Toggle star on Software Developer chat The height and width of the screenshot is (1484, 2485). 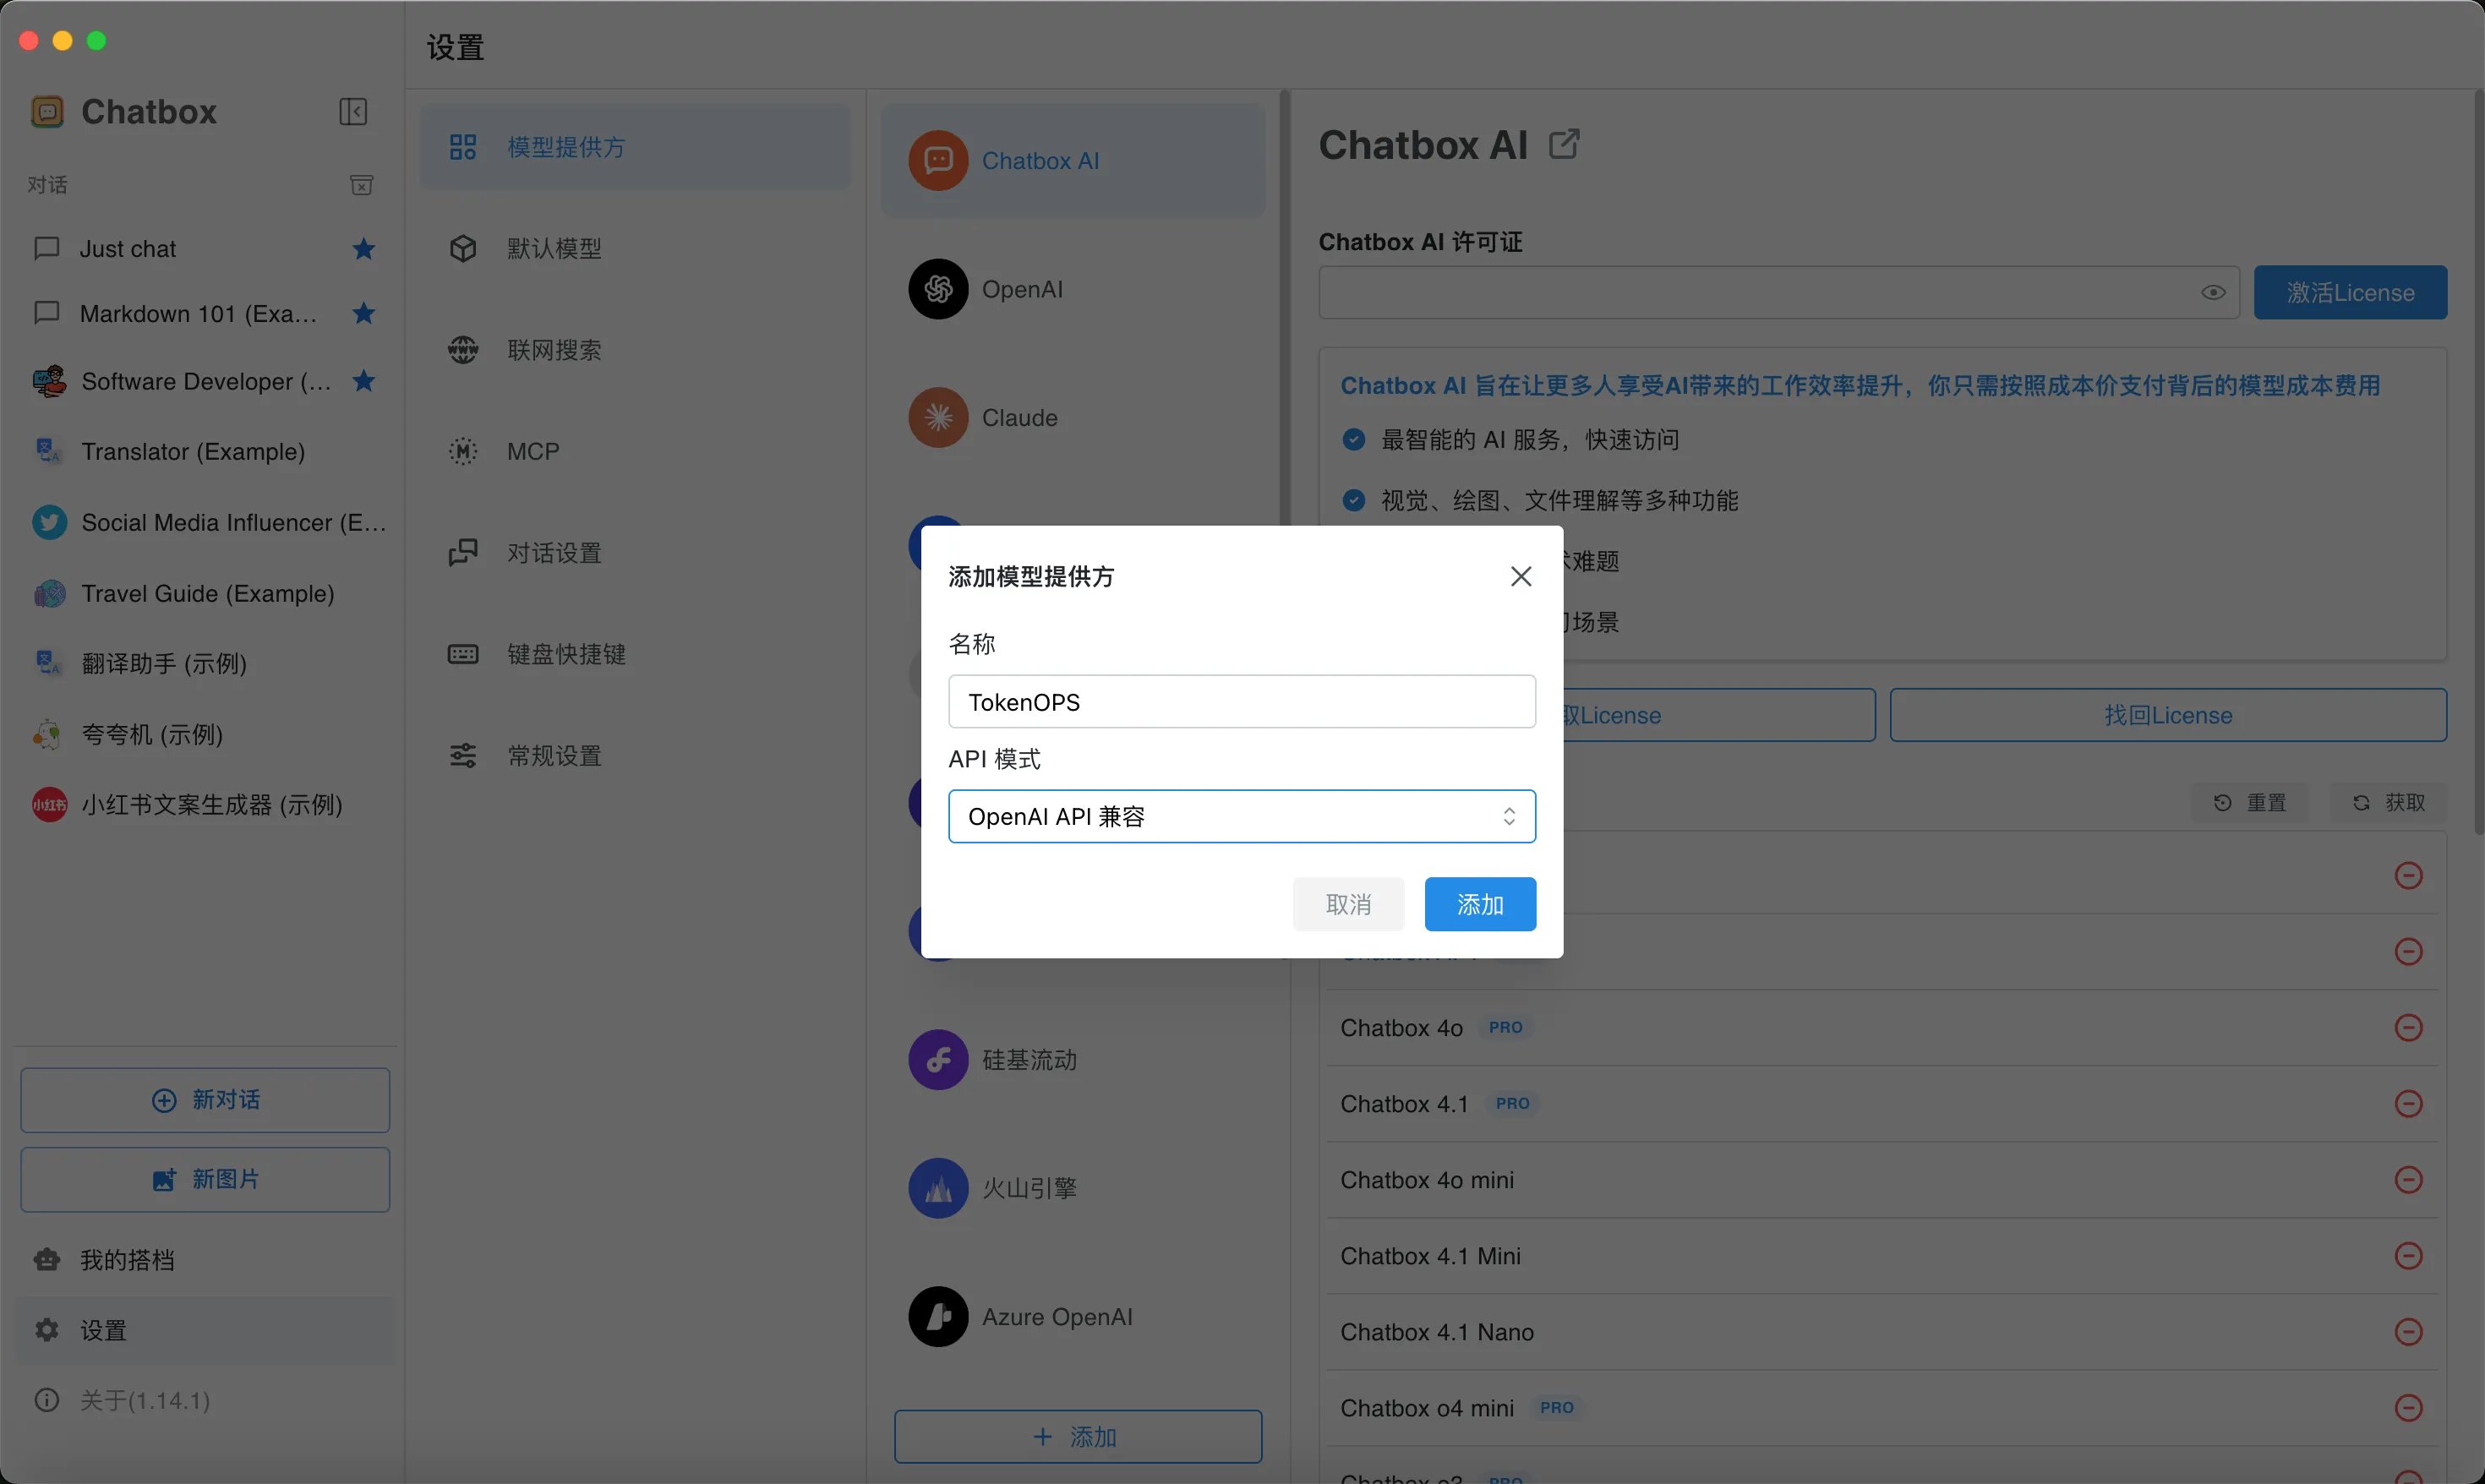(364, 381)
